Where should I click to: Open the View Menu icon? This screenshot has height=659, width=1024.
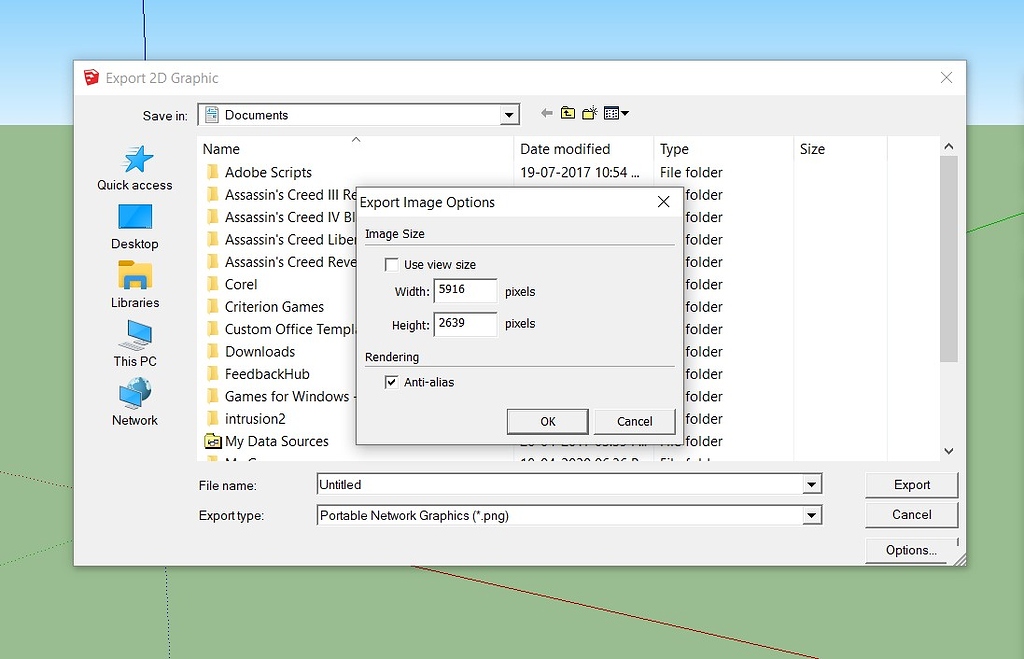point(614,112)
